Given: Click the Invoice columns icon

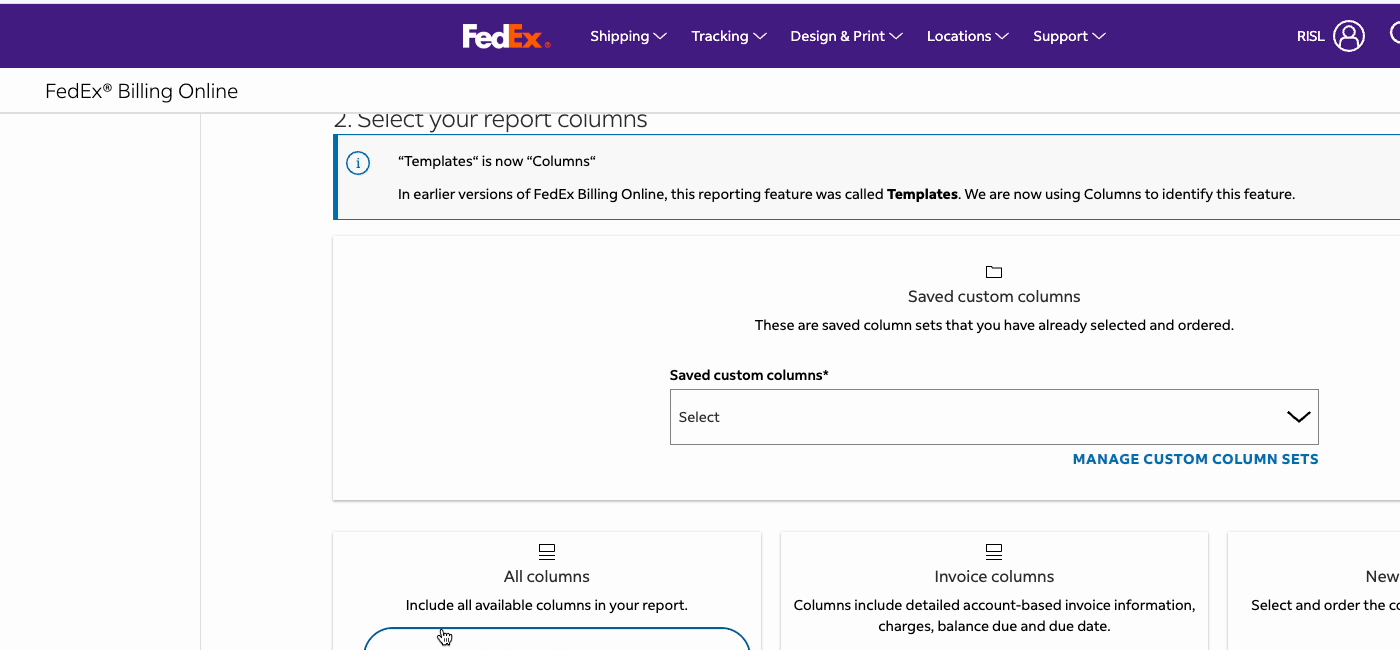Looking at the screenshot, I should coord(994,551).
